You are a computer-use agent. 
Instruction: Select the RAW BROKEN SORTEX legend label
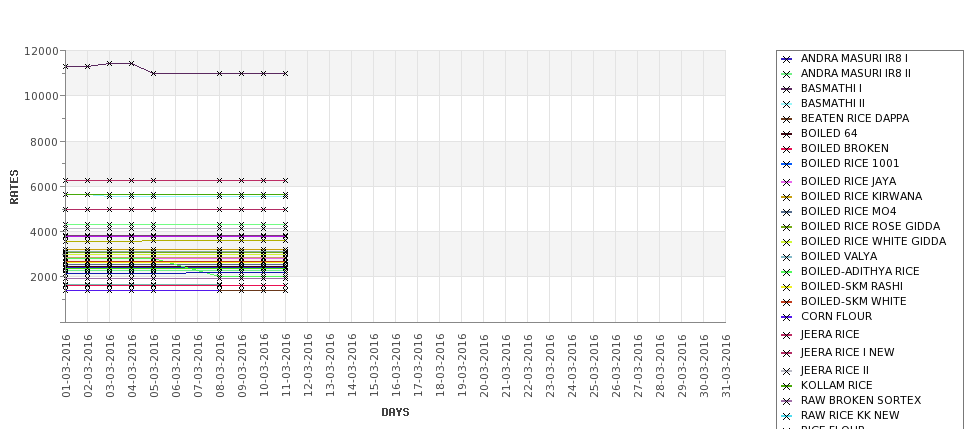[x=861, y=400]
